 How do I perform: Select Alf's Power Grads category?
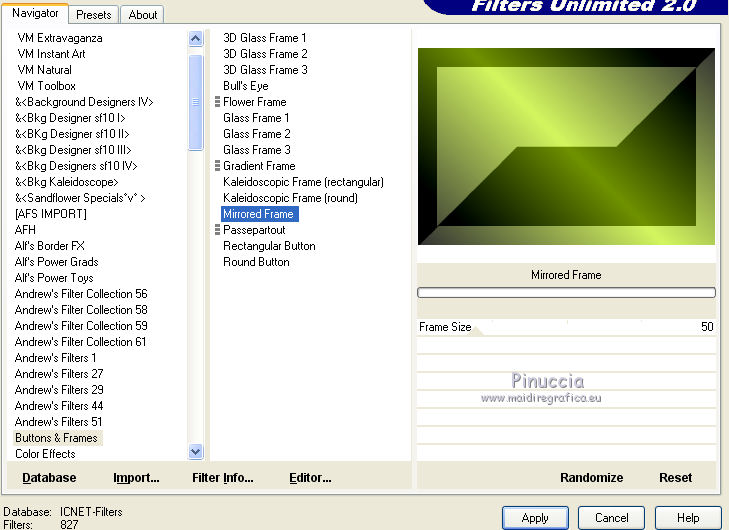(57, 262)
